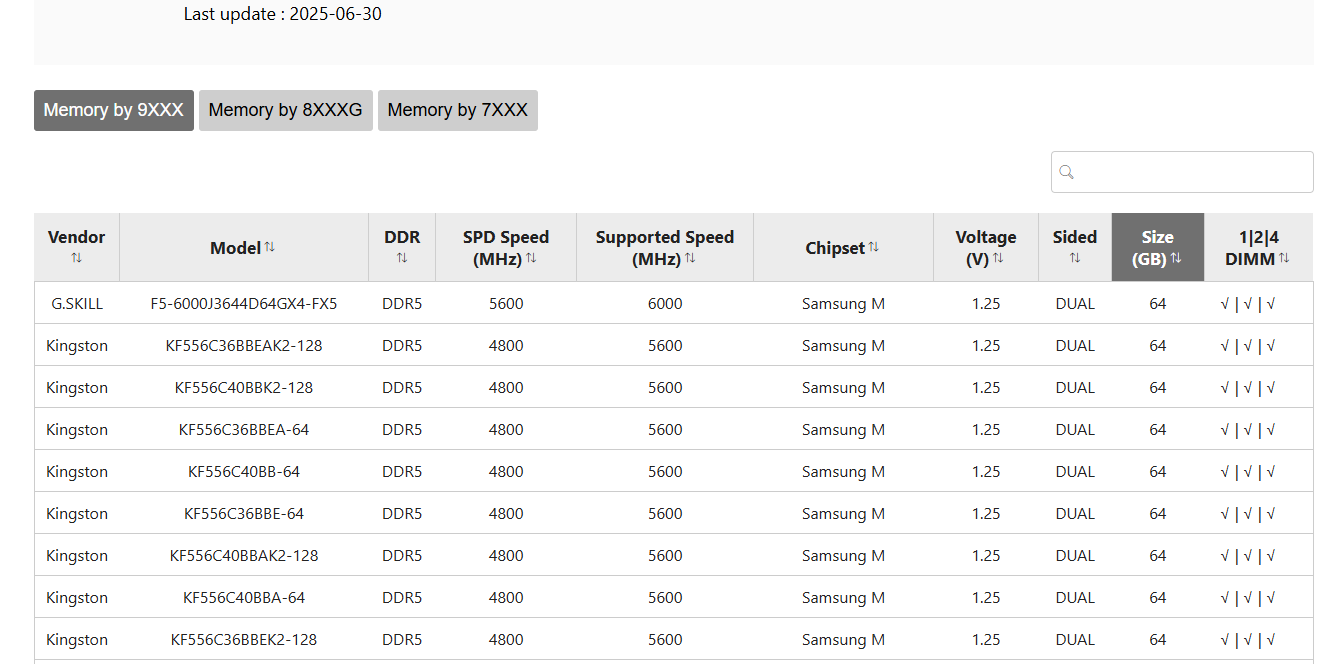1330x664 pixels.
Task: Click sort arrows under DDR column header
Action: pos(402,258)
